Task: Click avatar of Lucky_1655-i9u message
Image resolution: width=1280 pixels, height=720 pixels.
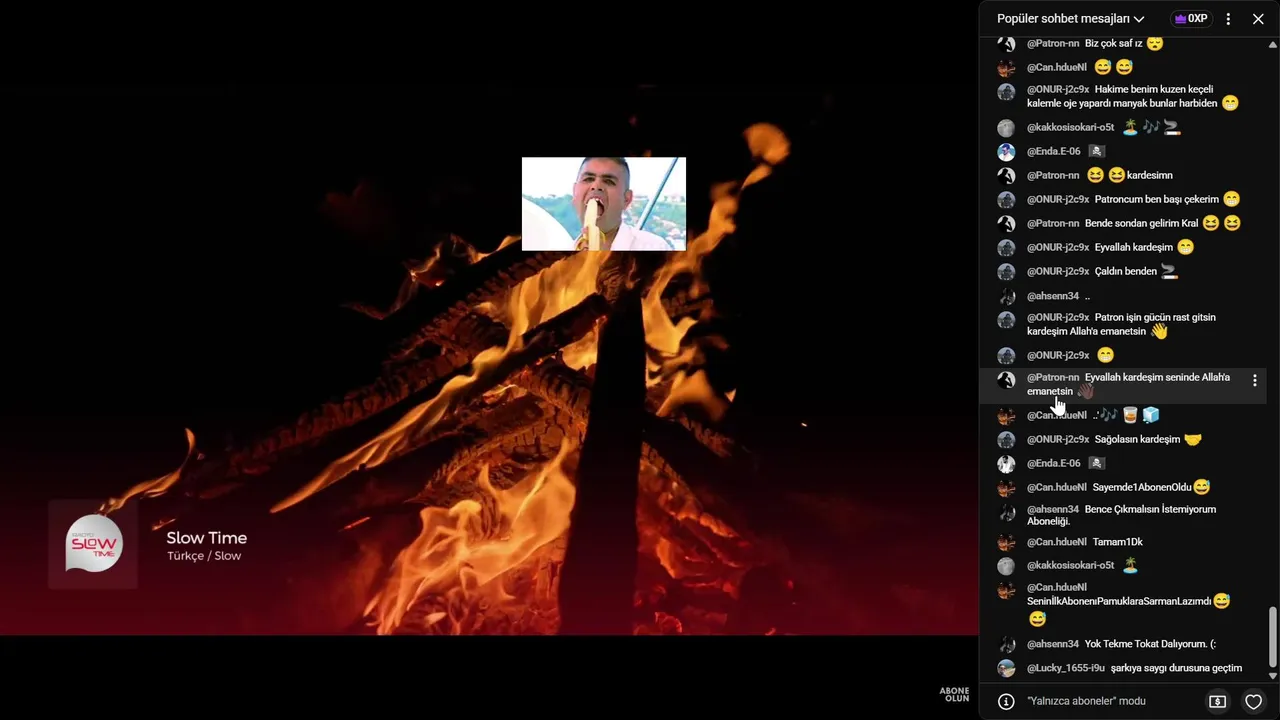Action: (1006, 668)
